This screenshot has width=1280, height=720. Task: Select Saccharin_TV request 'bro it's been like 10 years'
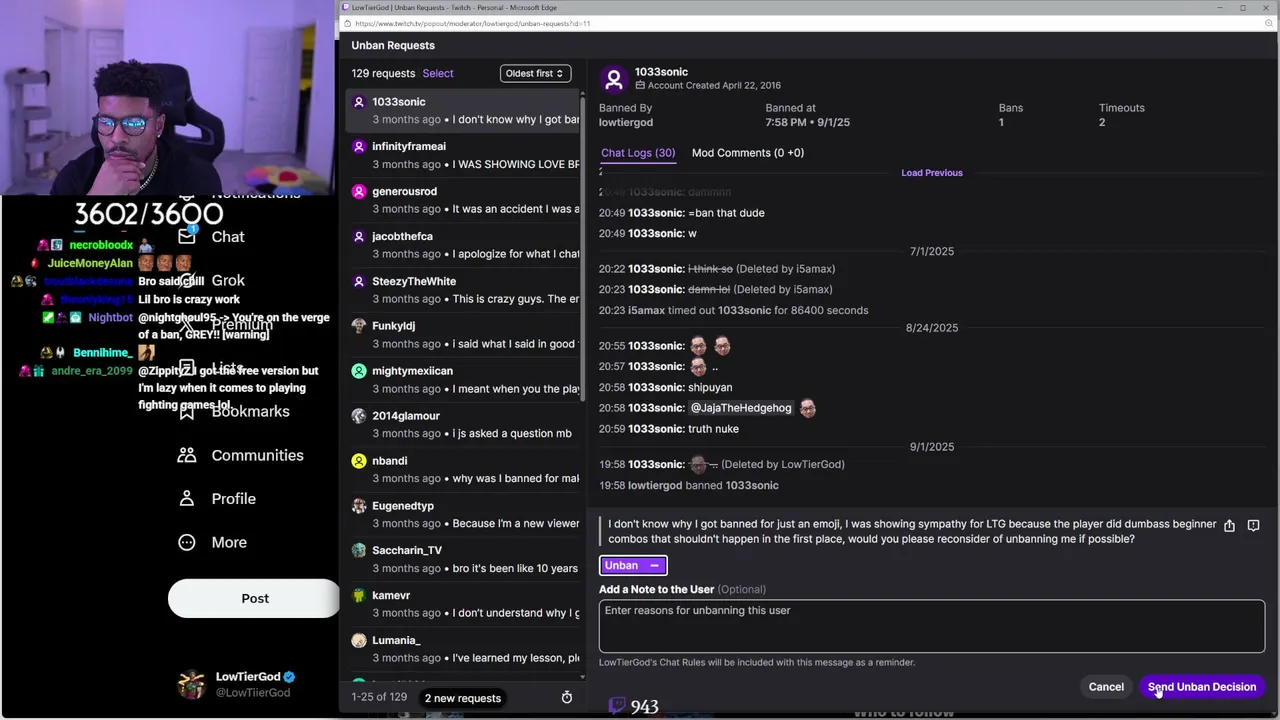click(x=464, y=559)
